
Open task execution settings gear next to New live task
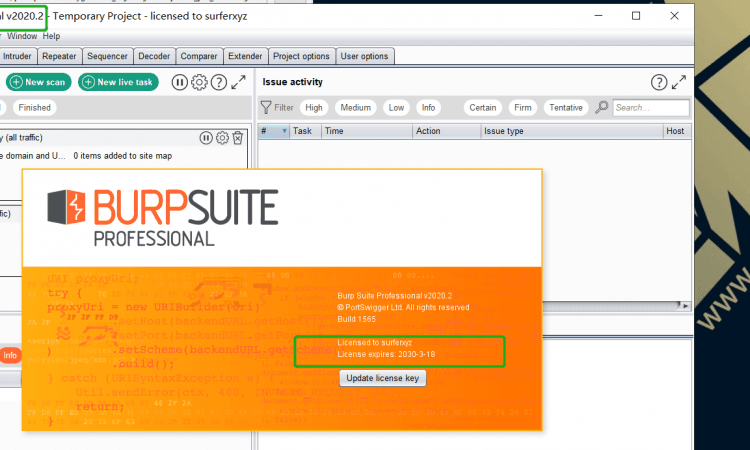[199, 82]
